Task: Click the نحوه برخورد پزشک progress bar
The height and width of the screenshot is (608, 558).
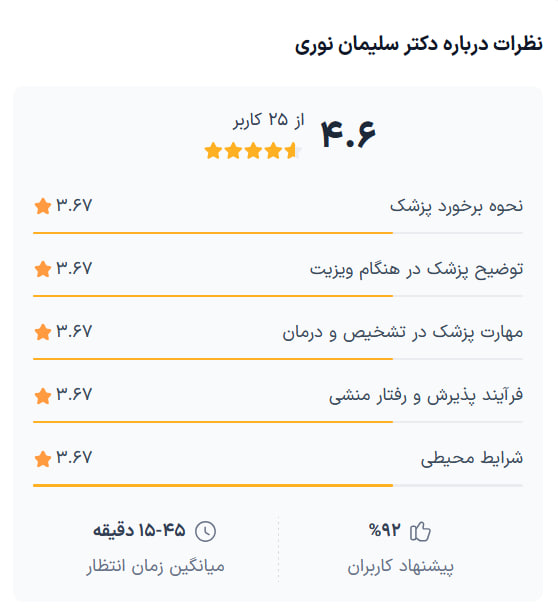Action: point(278,233)
